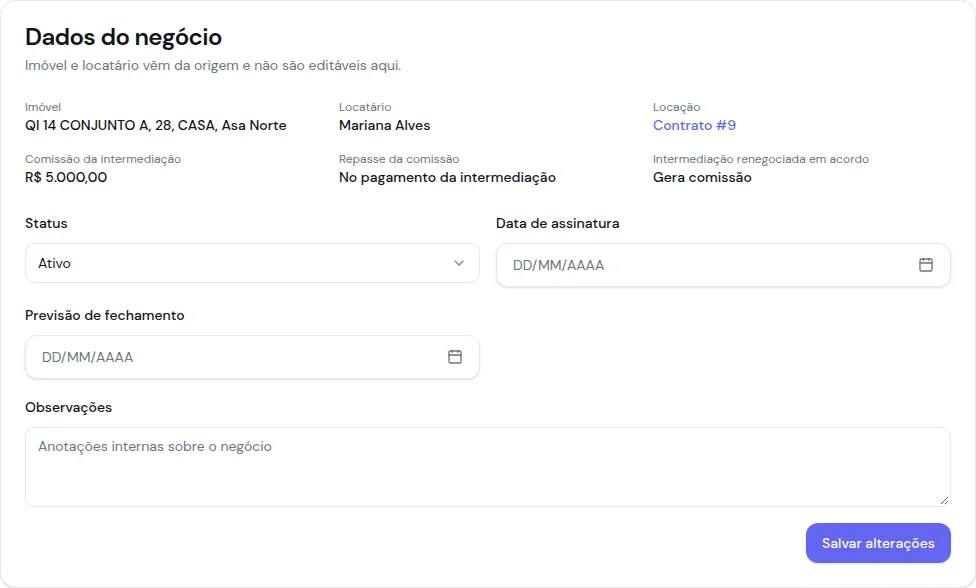Select tenant name Mariana Alves
The image size is (976, 588).
click(x=384, y=125)
